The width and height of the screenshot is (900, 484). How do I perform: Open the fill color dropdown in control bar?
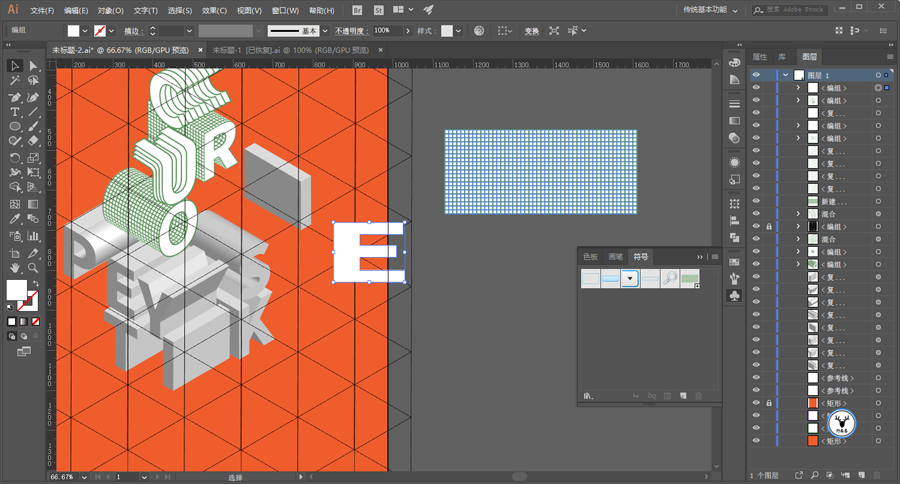[x=85, y=31]
